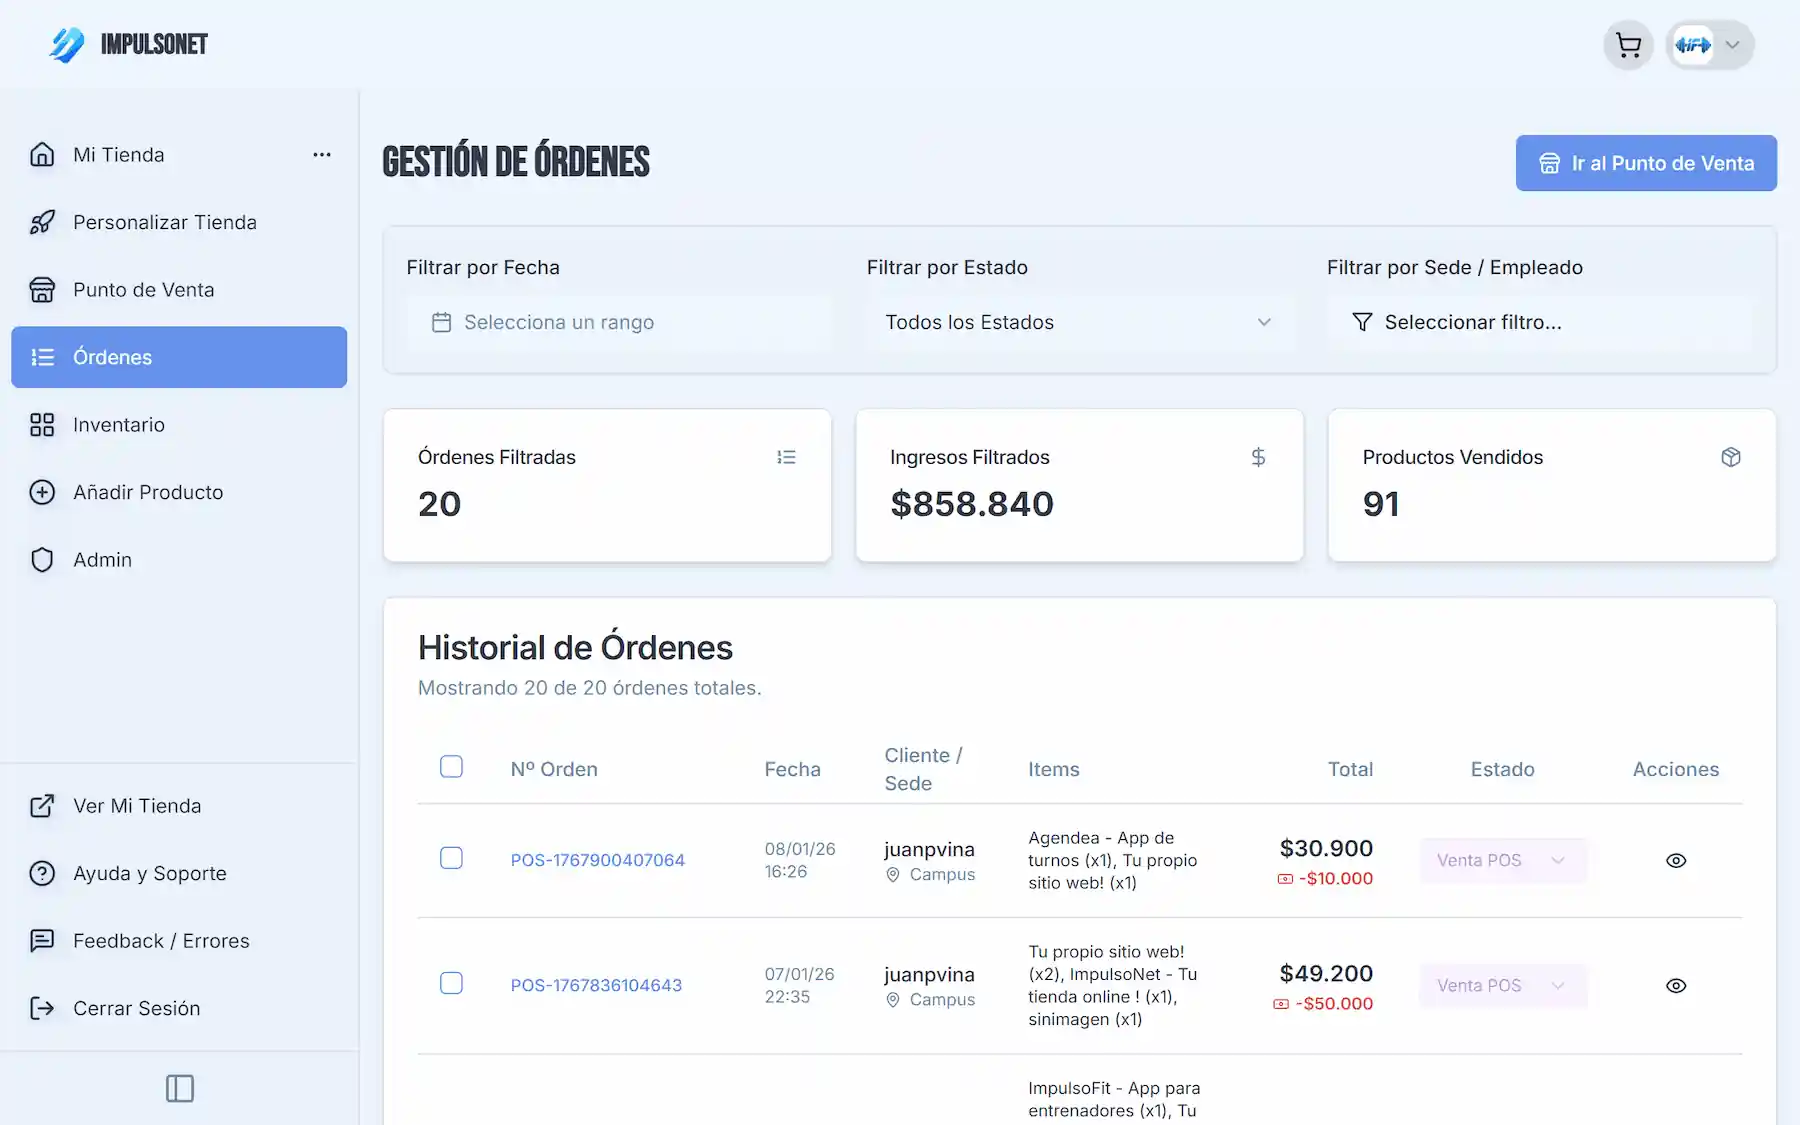Open Punto de Venta storefront icon
Viewport: 1800px width, 1125px height.
(42, 289)
